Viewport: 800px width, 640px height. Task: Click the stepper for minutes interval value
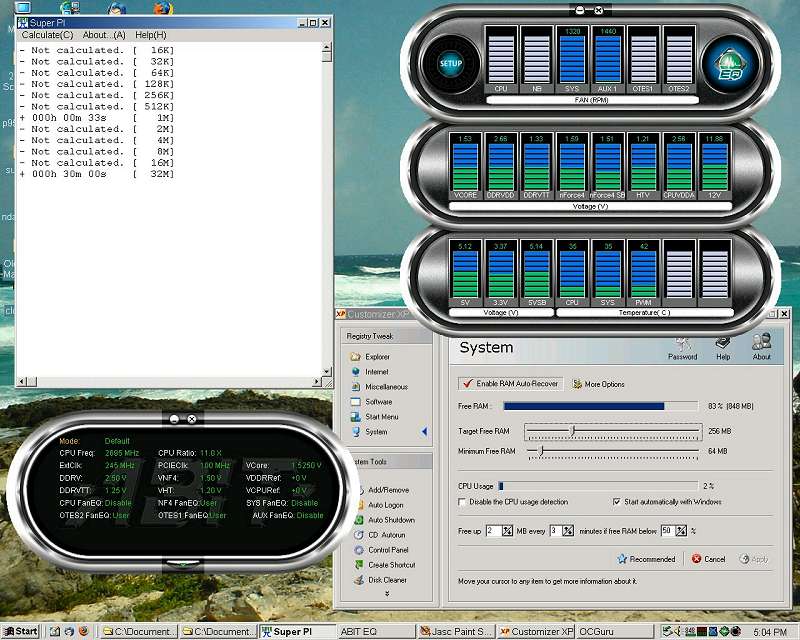[567, 531]
